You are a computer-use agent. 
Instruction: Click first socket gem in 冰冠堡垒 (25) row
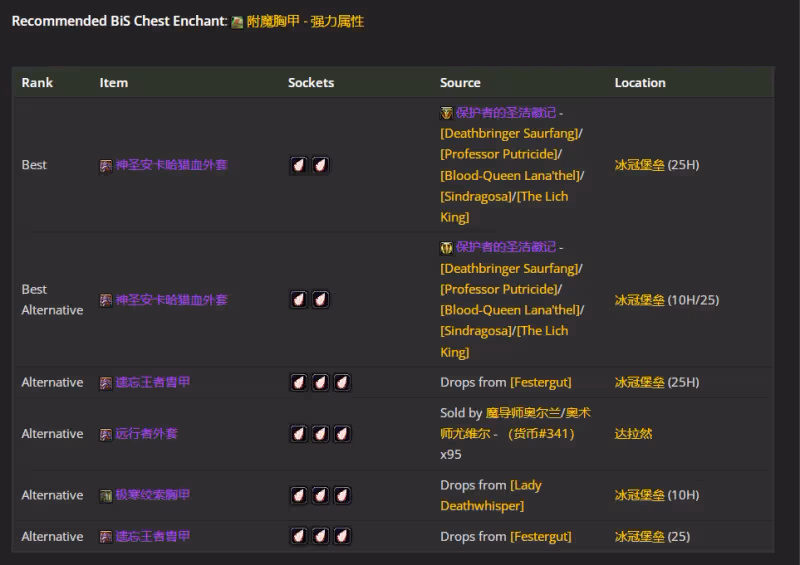pos(299,536)
